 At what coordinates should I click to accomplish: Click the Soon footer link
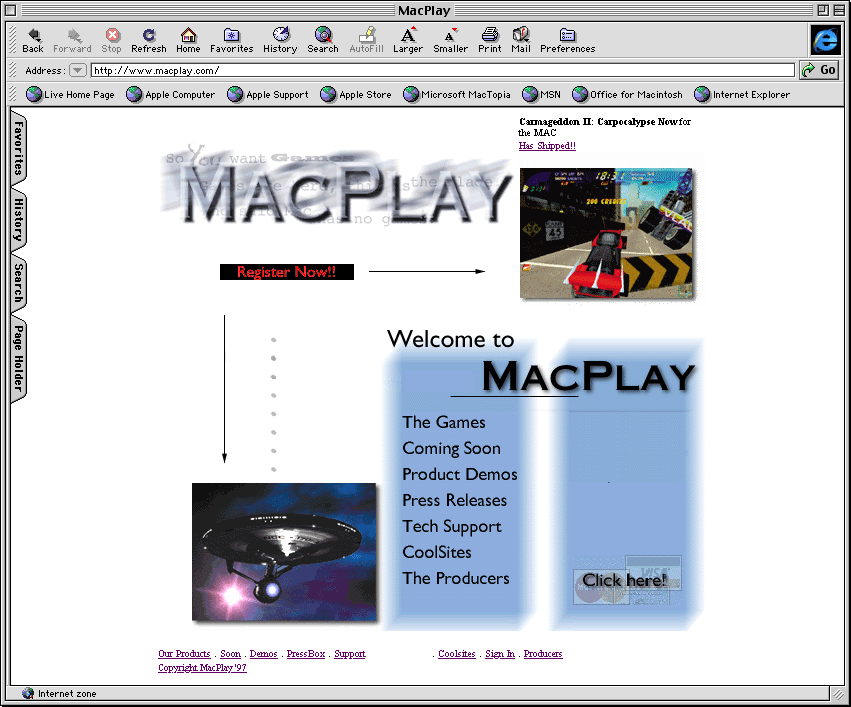[230, 654]
